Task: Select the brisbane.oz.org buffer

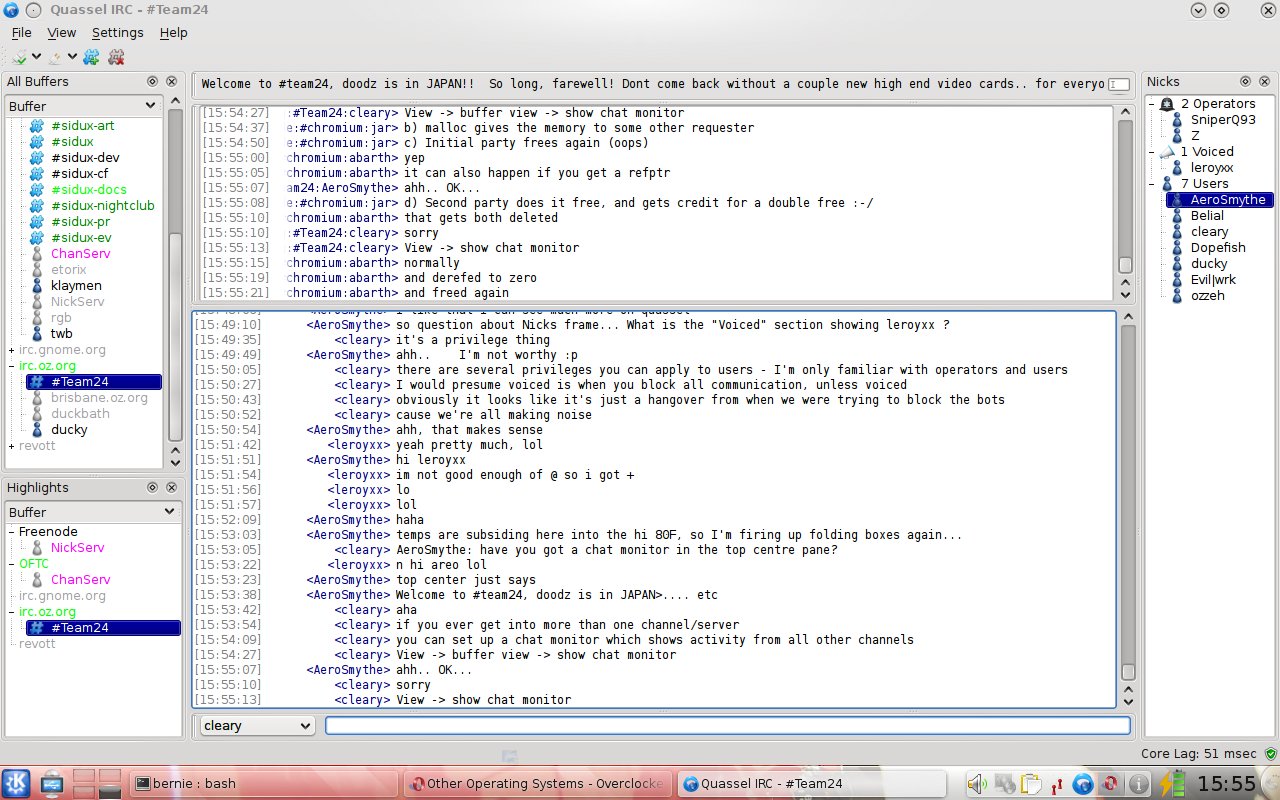Action: [x=99, y=398]
